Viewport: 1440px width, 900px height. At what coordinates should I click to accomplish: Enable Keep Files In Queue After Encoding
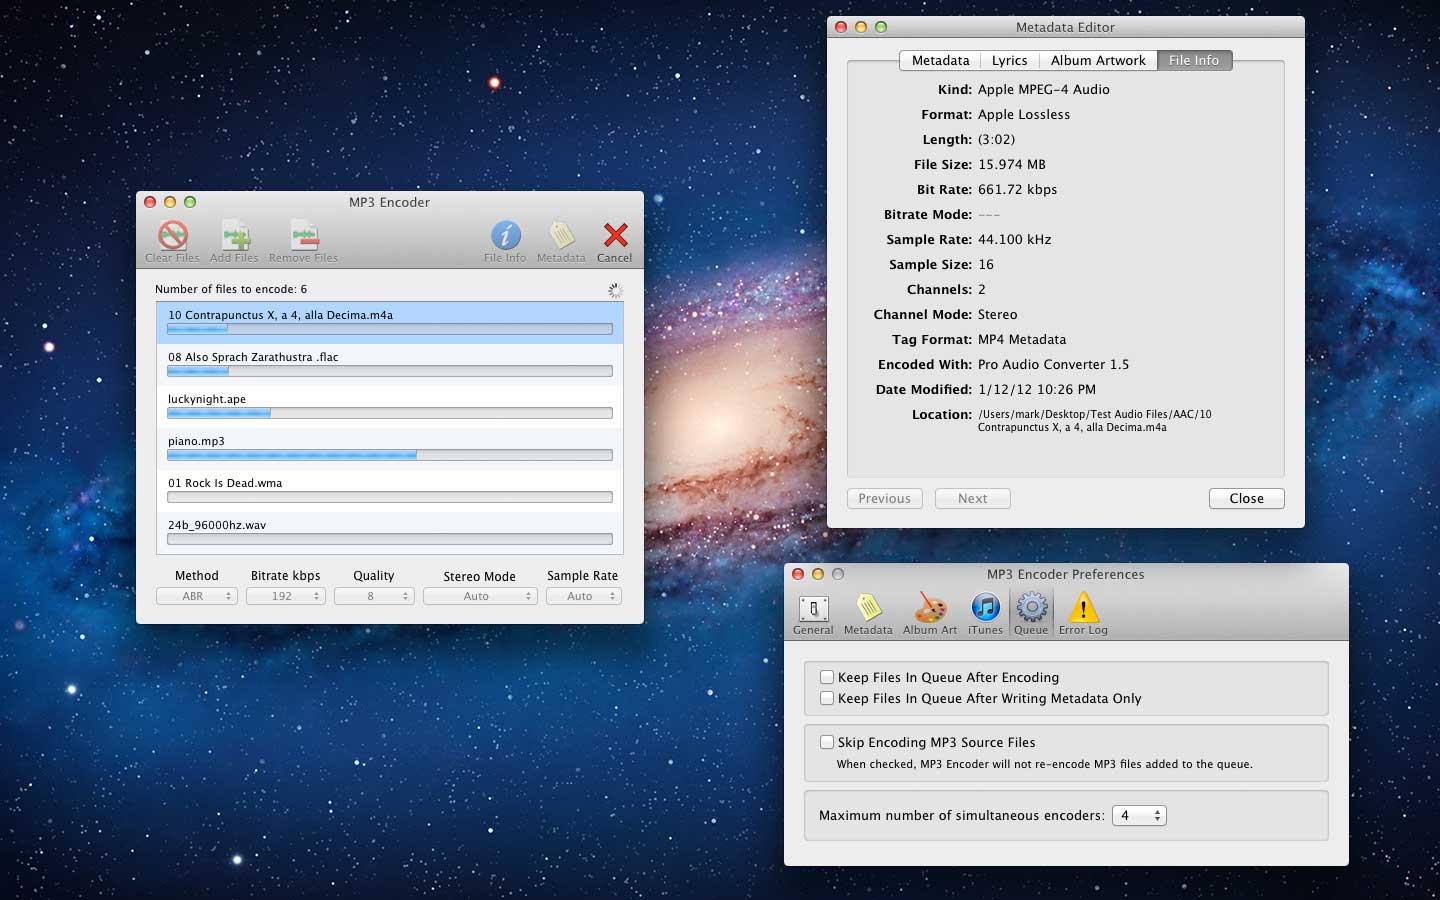827,677
